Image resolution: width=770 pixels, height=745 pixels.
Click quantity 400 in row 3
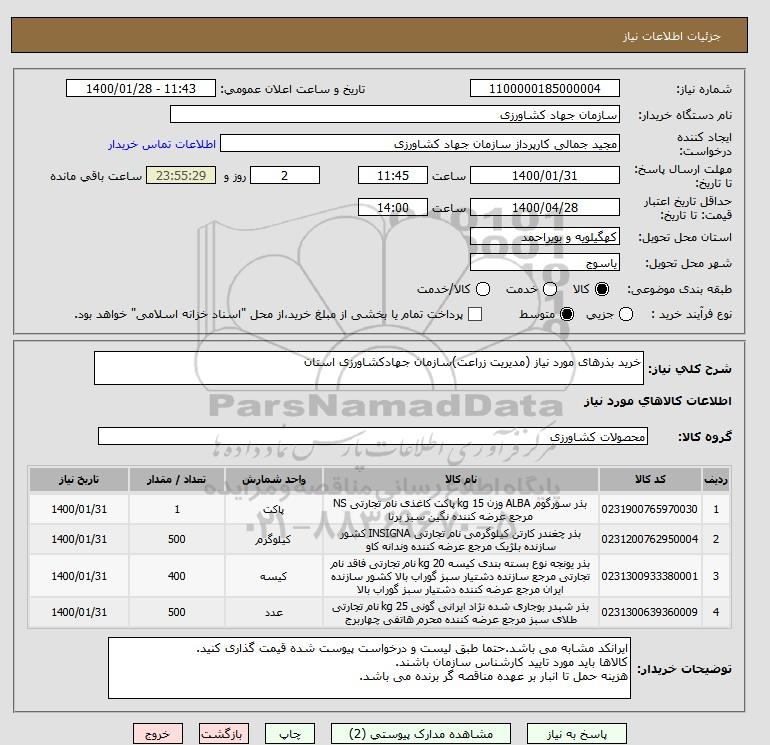[176, 576]
